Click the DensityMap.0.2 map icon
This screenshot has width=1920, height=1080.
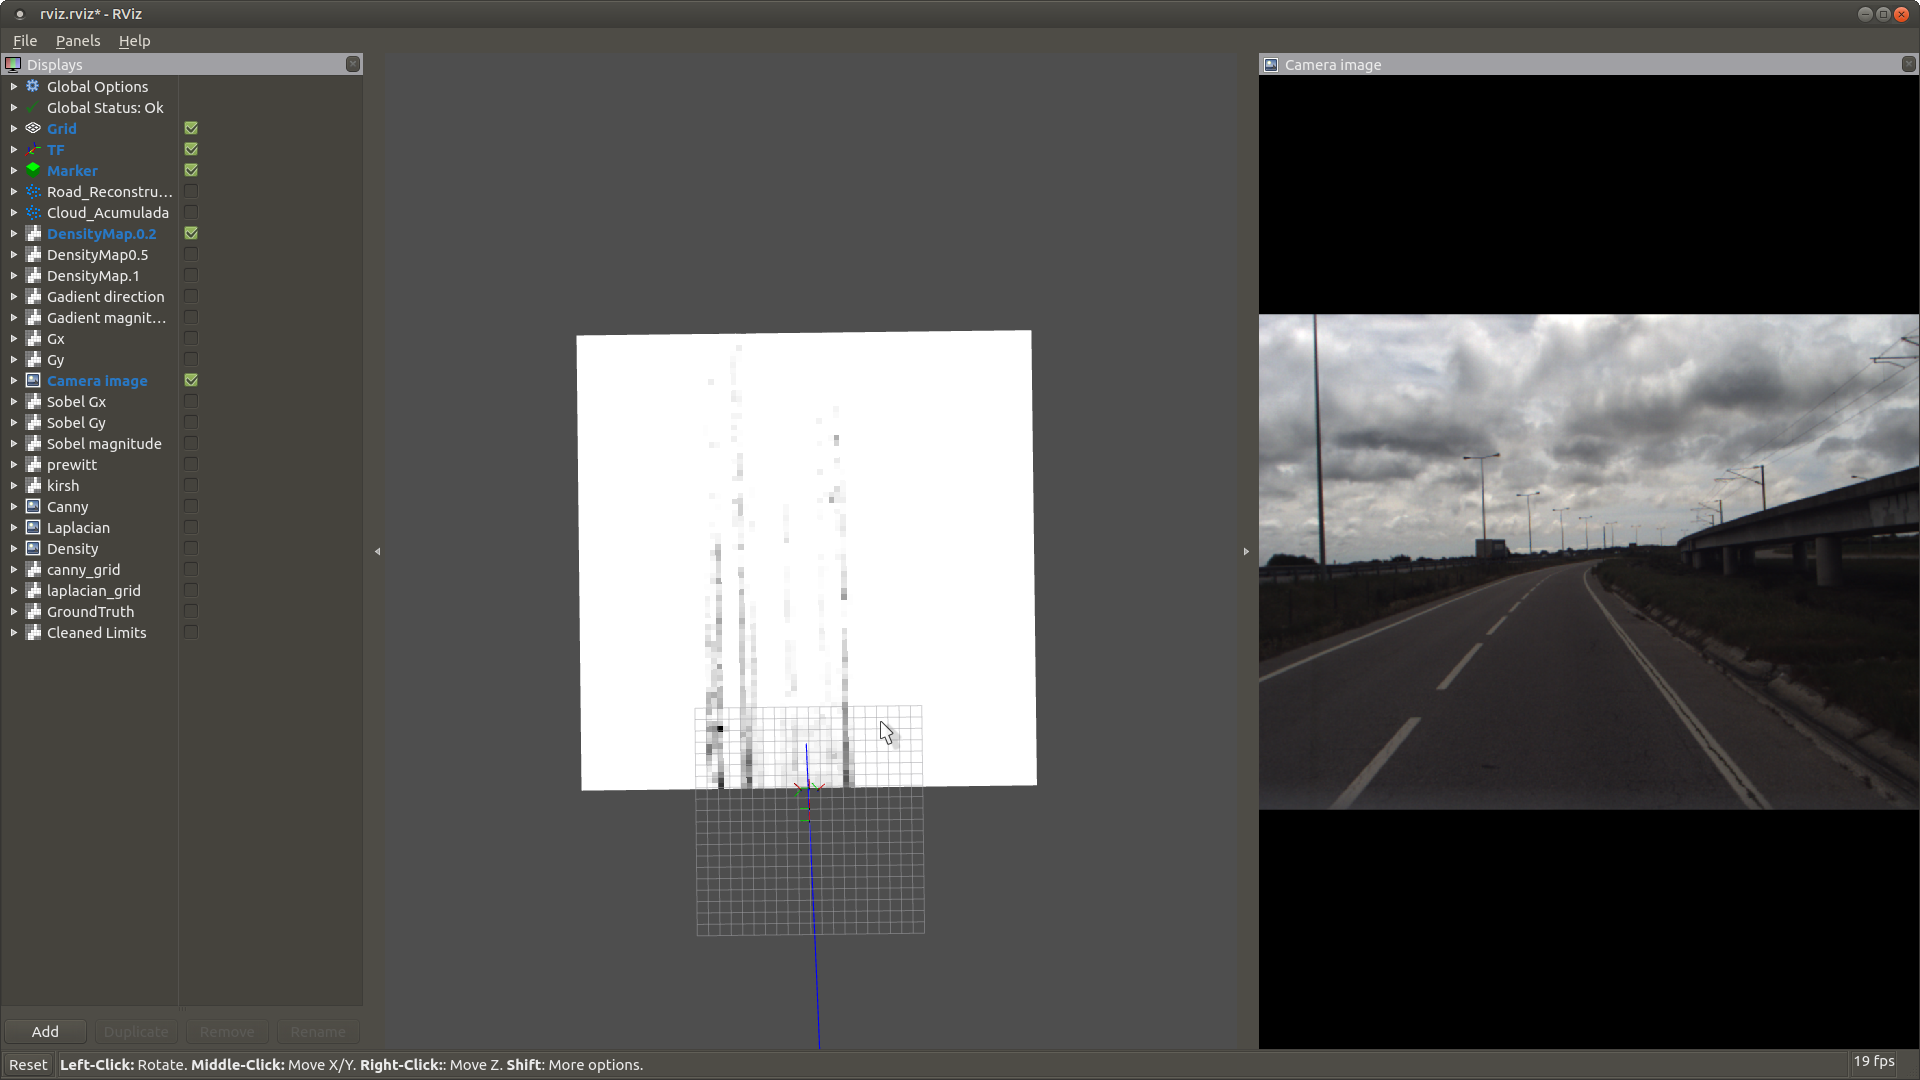[33, 233]
